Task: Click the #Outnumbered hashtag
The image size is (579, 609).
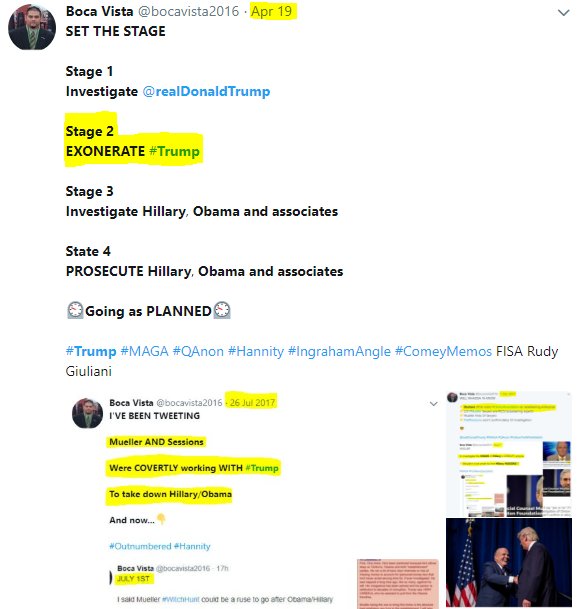Action: point(140,546)
